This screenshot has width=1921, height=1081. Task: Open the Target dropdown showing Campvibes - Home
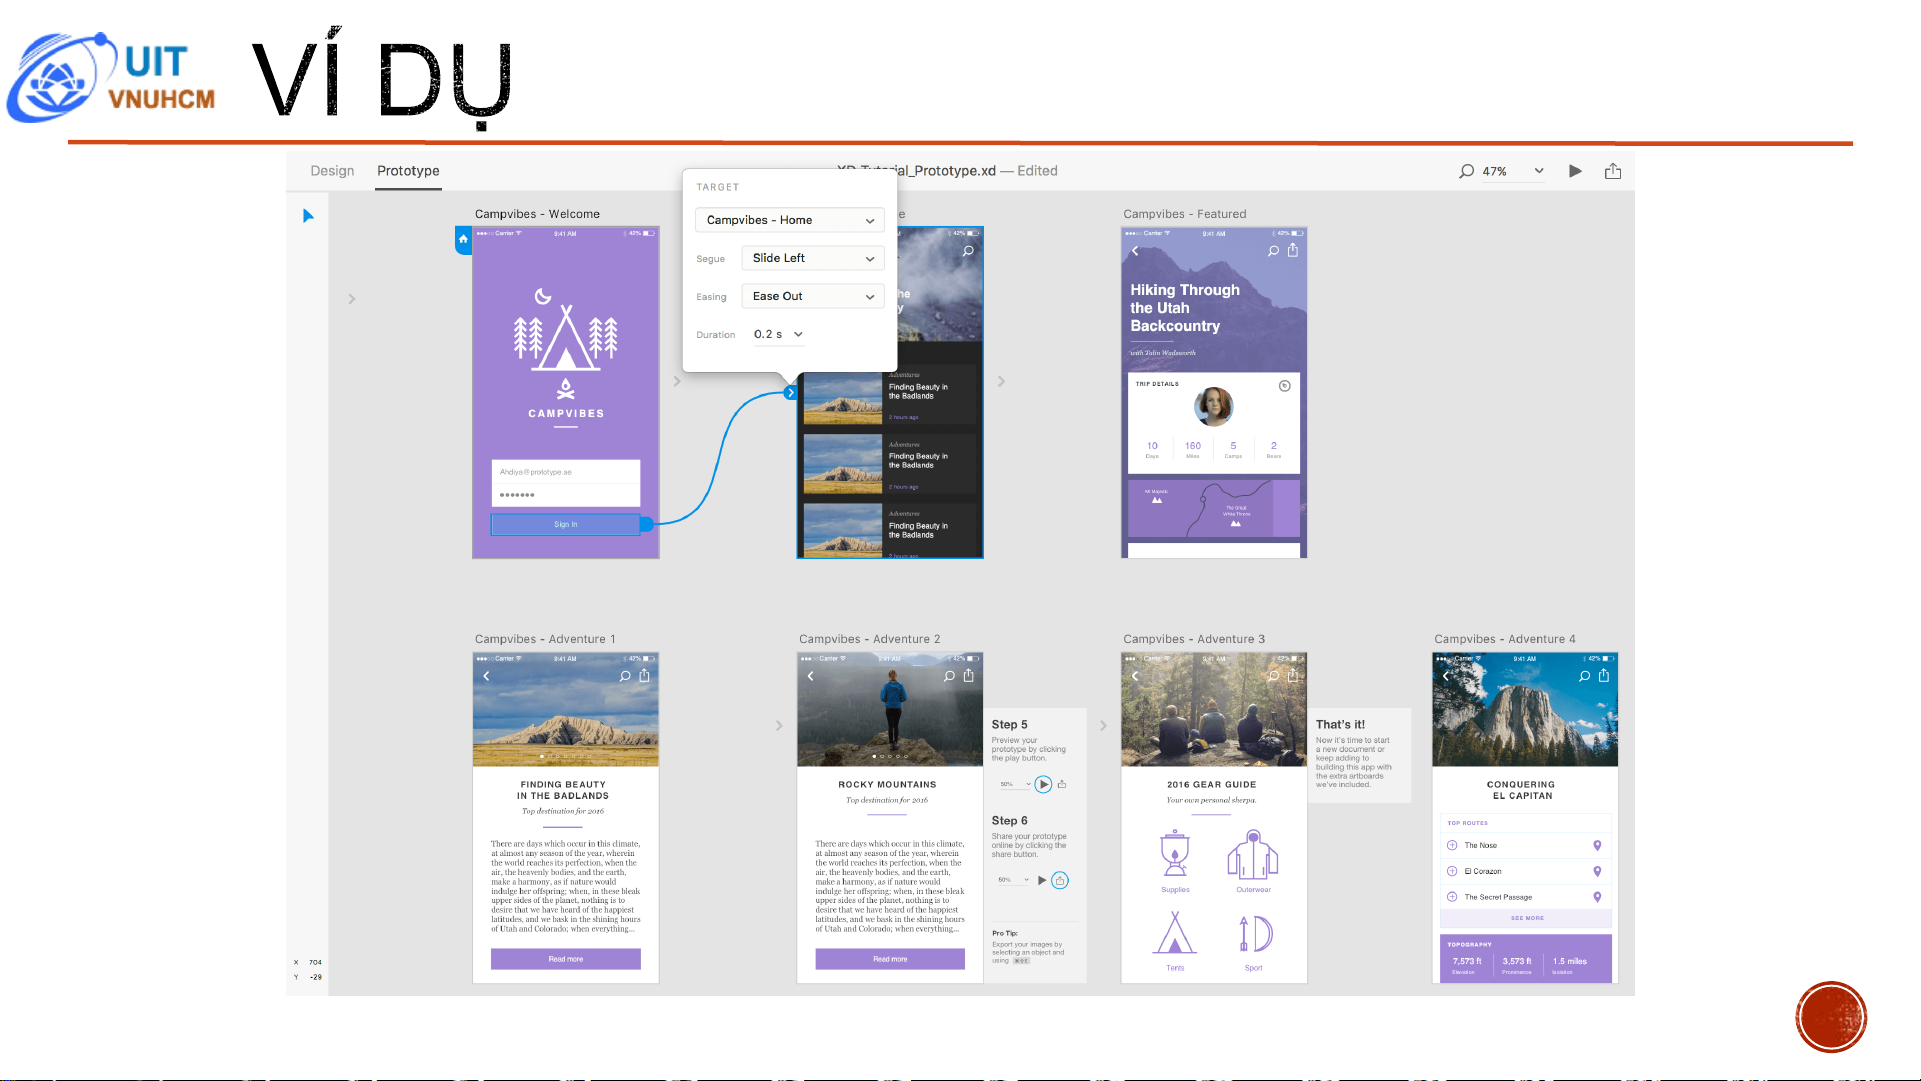789,220
